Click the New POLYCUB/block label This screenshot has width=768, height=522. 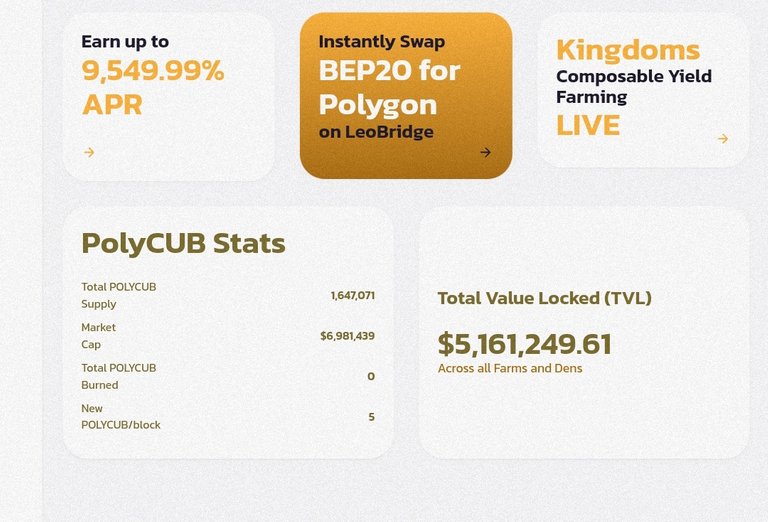coord(120,417)
